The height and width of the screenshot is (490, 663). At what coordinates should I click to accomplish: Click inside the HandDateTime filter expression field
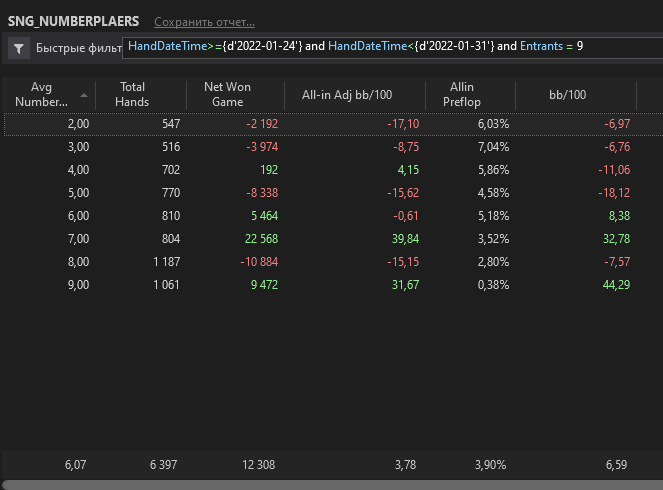[x=392, y=47]
